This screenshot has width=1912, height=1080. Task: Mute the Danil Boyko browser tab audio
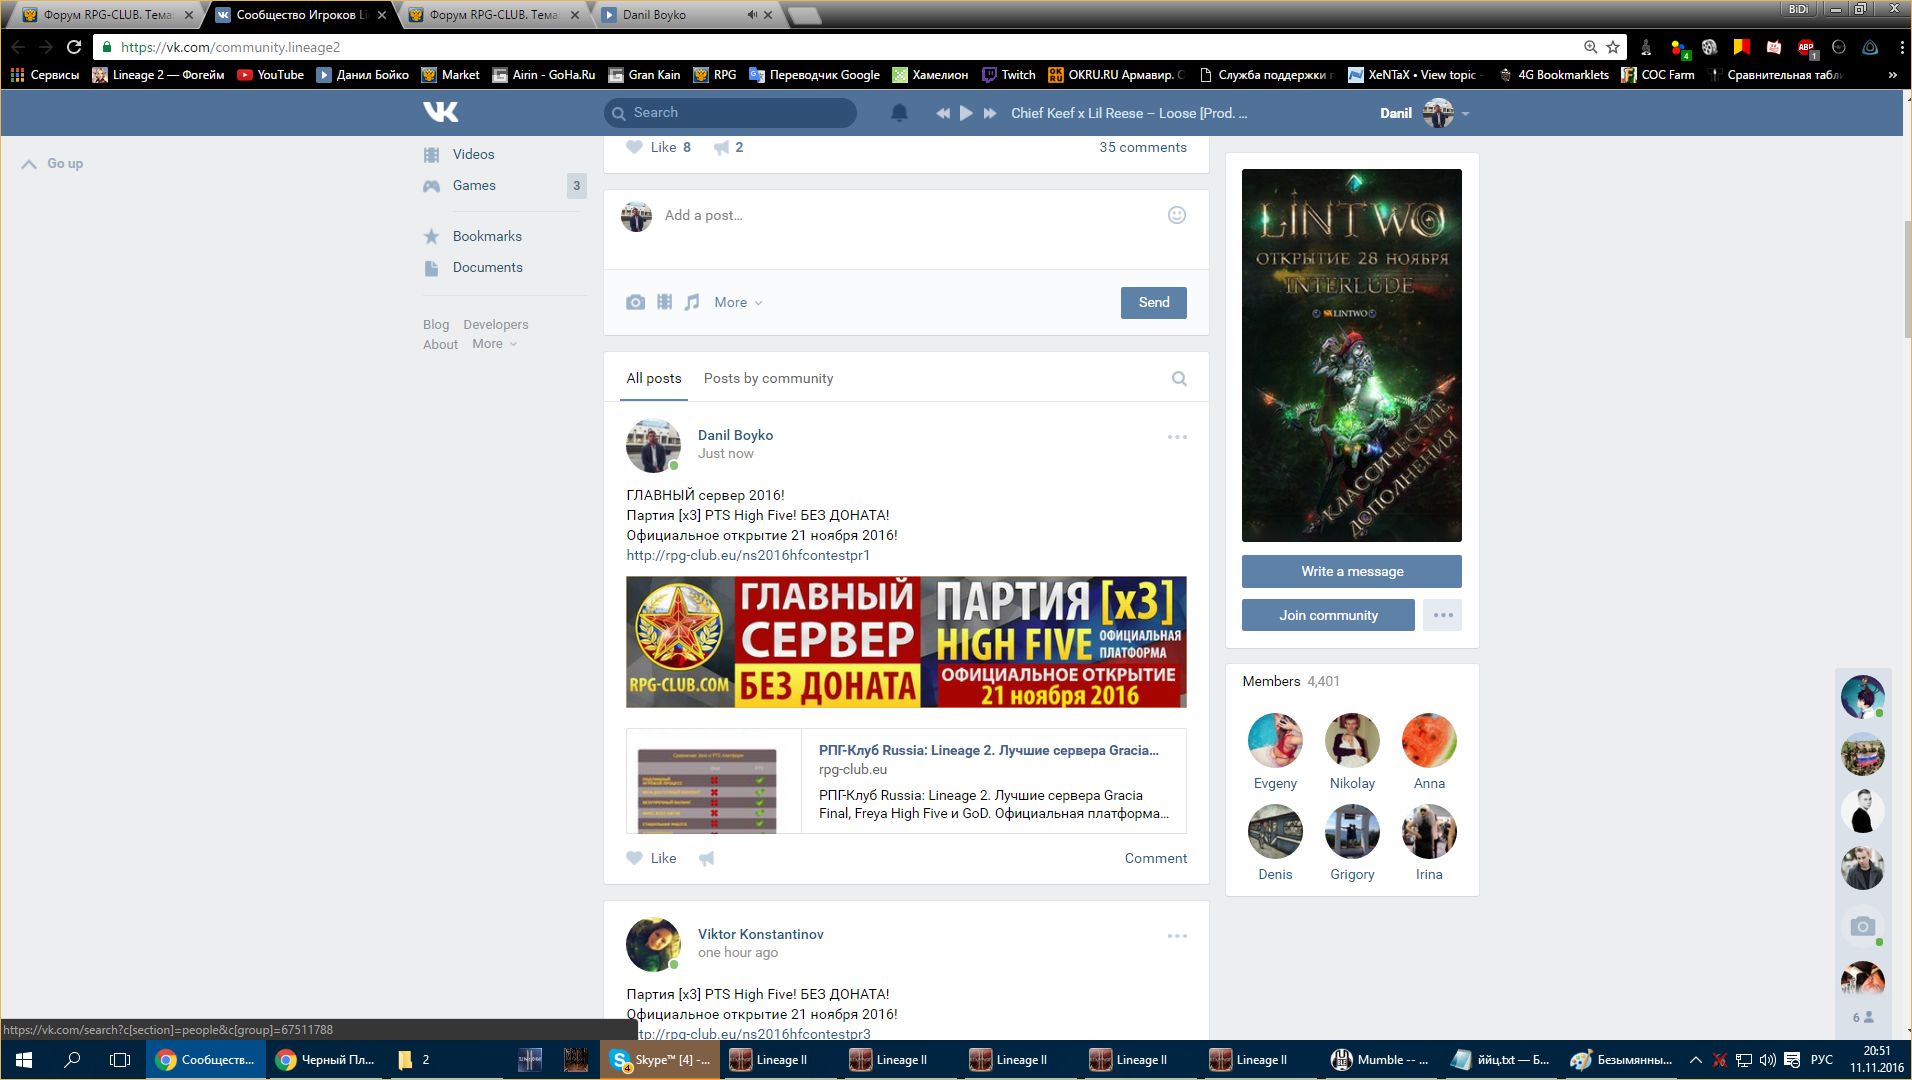(752, 15)
